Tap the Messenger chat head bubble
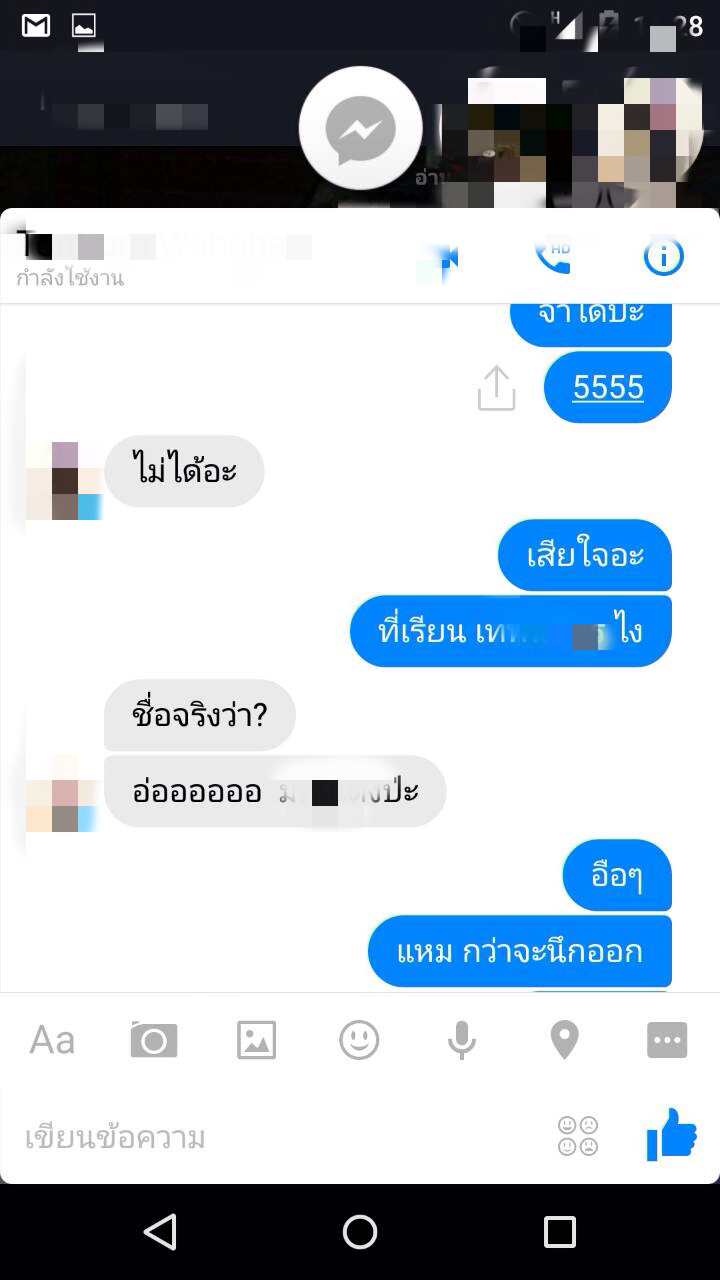The image size is (720, 1280). point(360,129)
